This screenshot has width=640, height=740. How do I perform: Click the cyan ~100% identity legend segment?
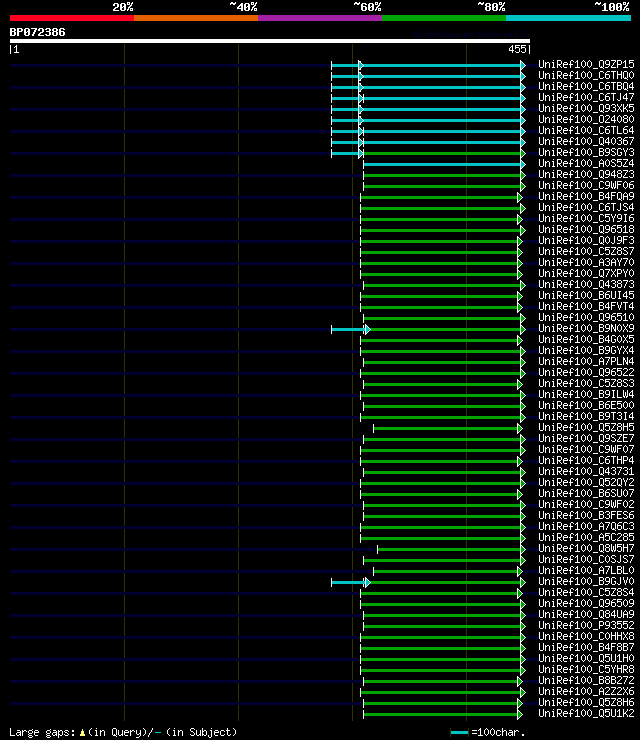(568, 18)
